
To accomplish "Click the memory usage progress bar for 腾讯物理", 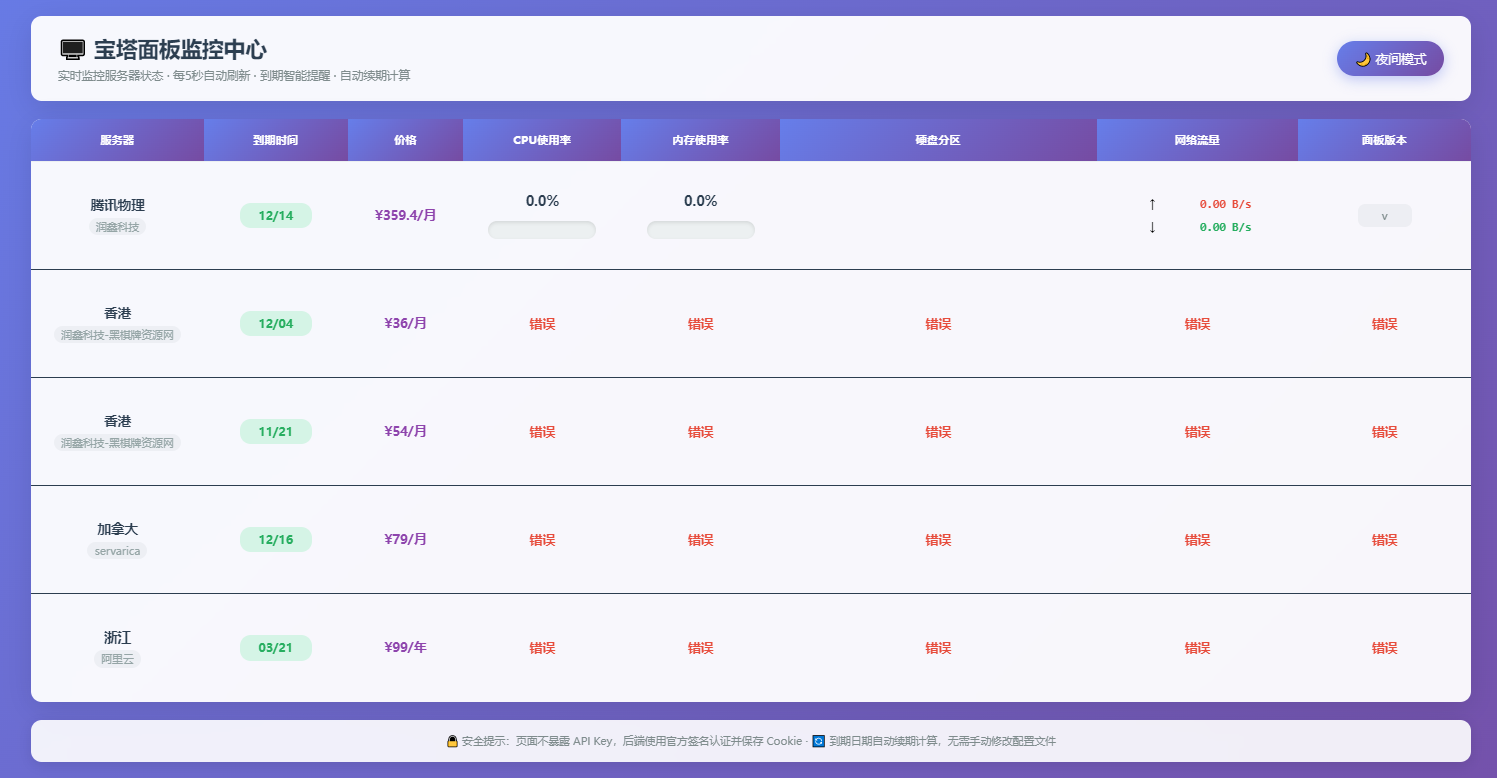I will pyautogui.click(x=700, y=230).
